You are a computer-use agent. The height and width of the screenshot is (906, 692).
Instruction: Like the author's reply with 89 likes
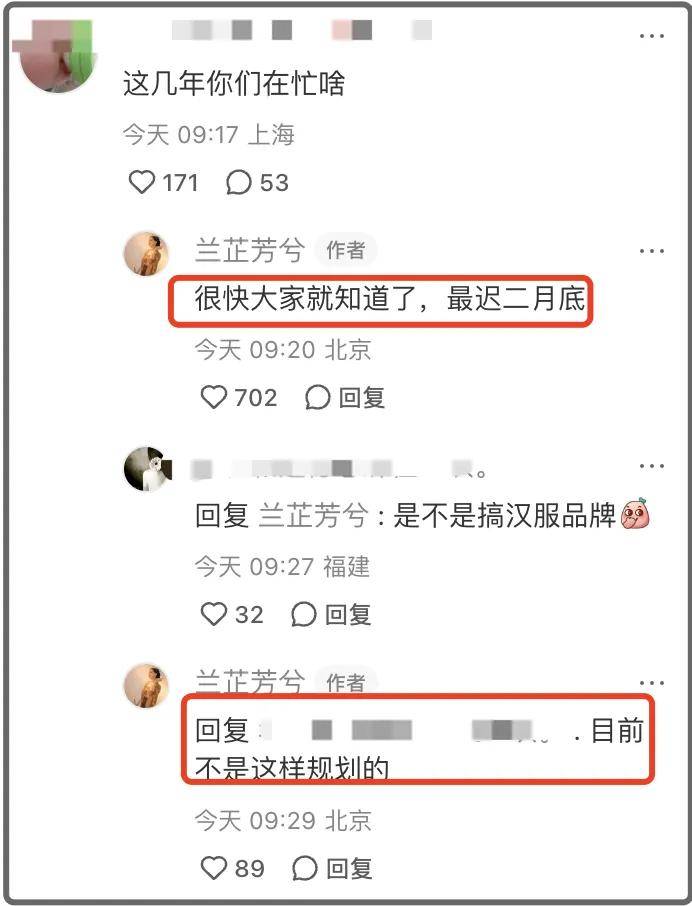pos(214,868)
